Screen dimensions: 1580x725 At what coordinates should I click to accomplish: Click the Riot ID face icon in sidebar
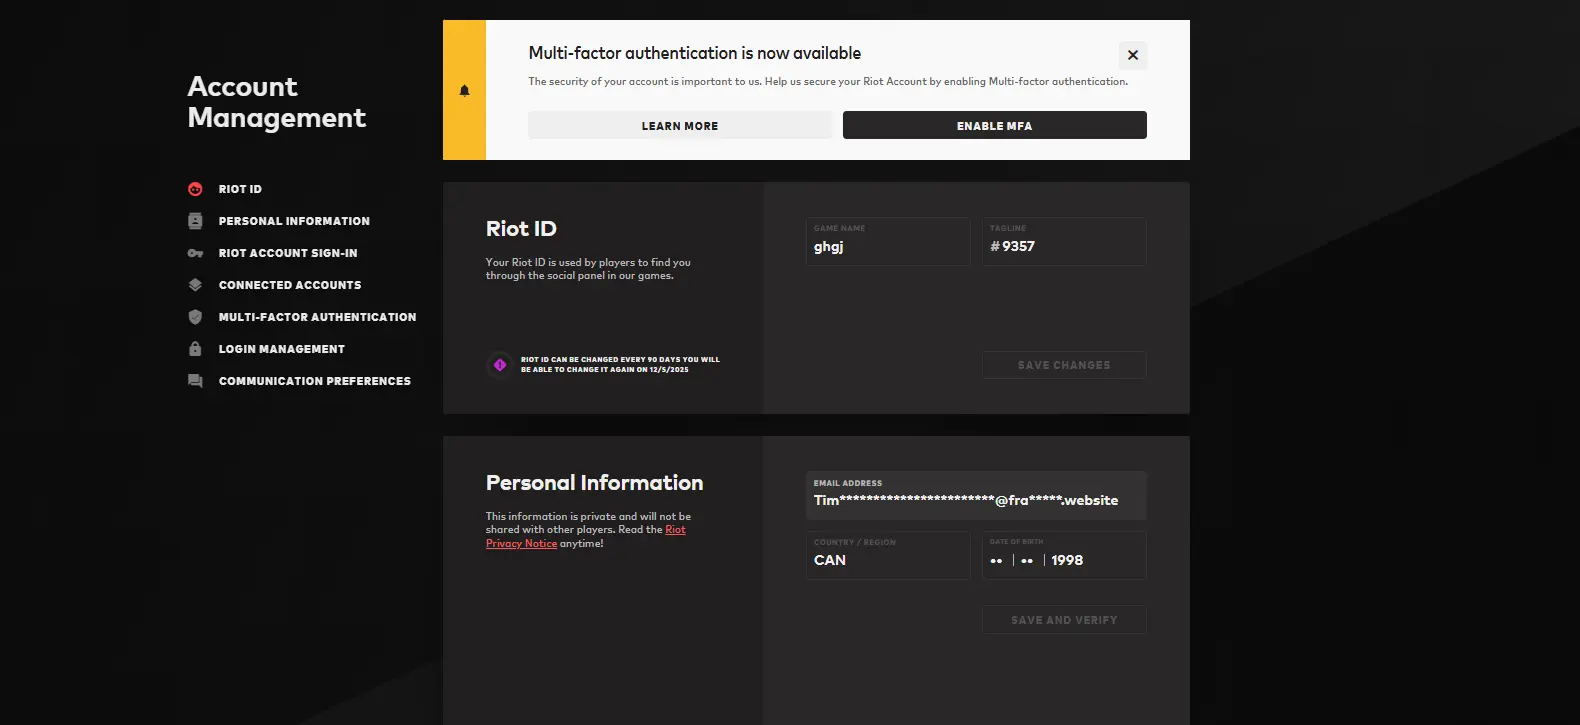pos(195,189)
